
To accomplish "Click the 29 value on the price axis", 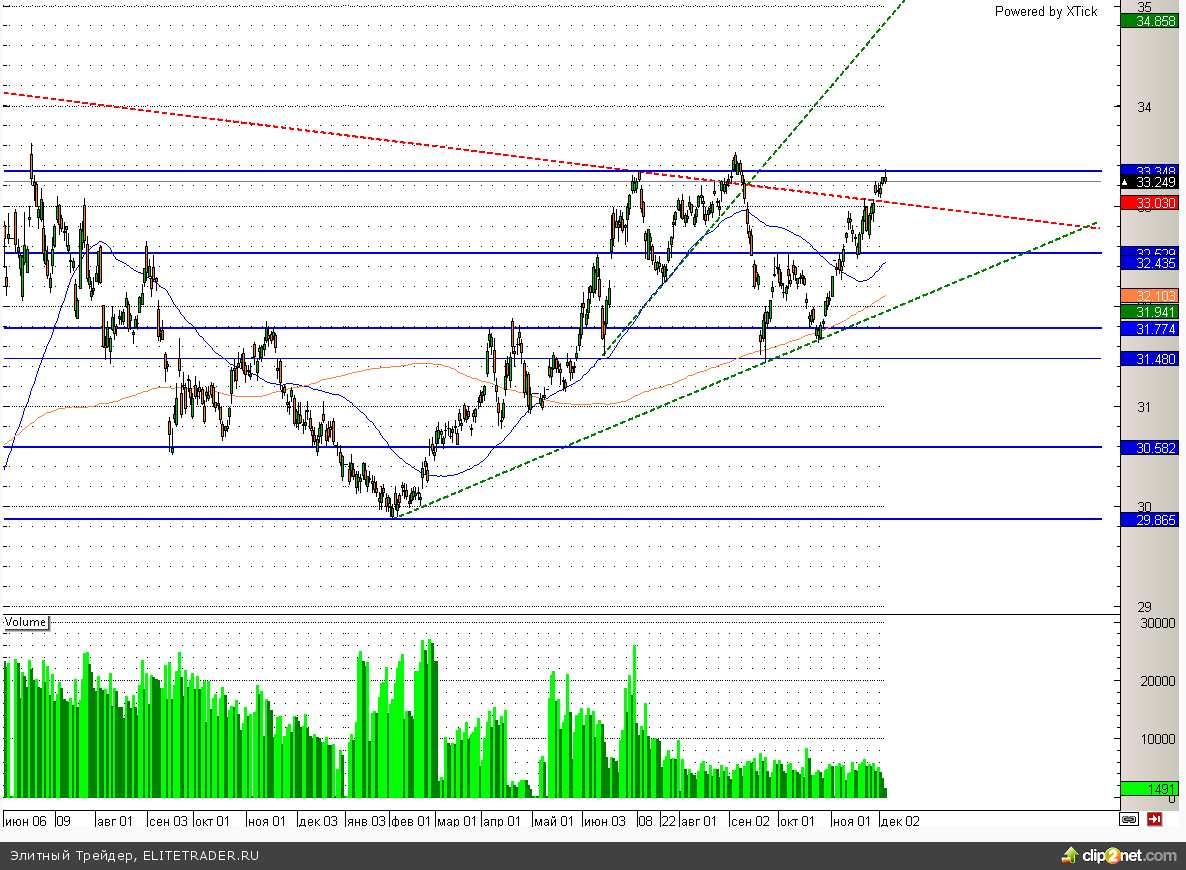I will 1144,607.
